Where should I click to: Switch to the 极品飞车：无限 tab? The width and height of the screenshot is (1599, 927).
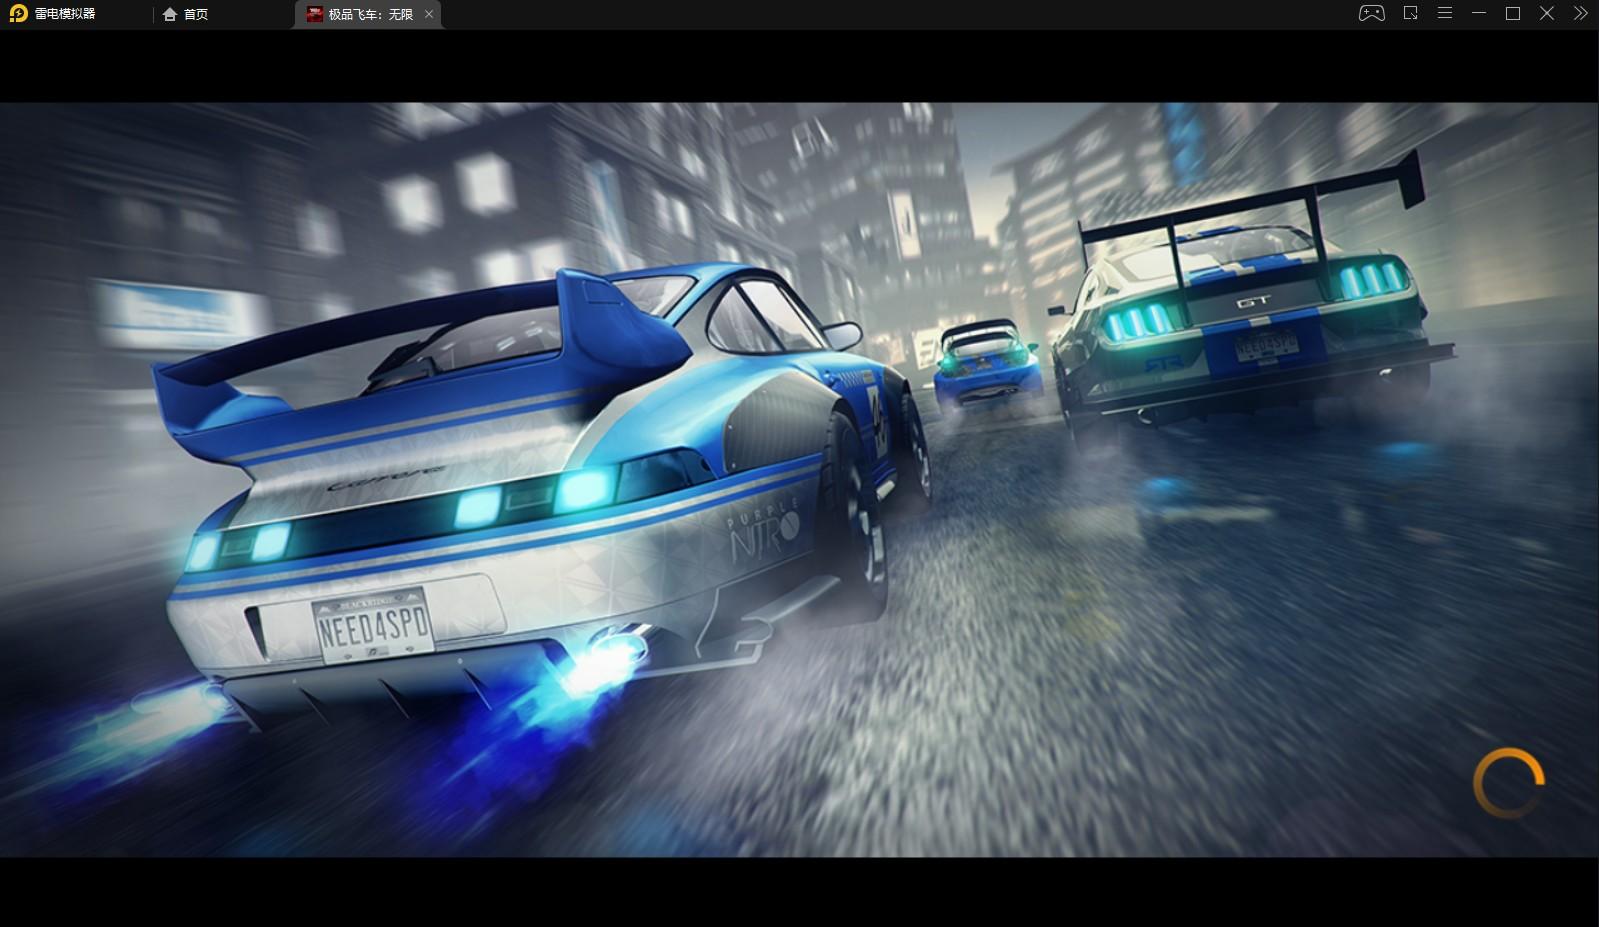[369, 14]
